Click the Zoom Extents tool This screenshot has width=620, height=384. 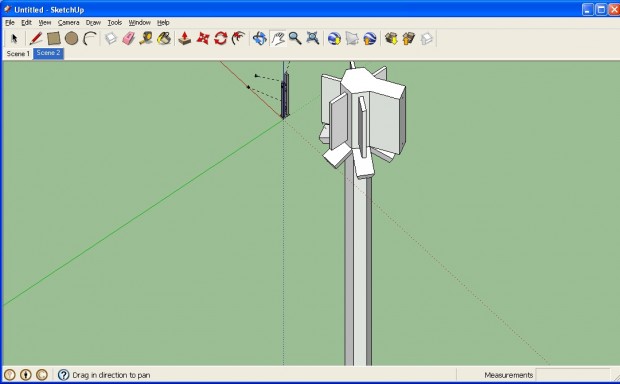pos(313,38)
